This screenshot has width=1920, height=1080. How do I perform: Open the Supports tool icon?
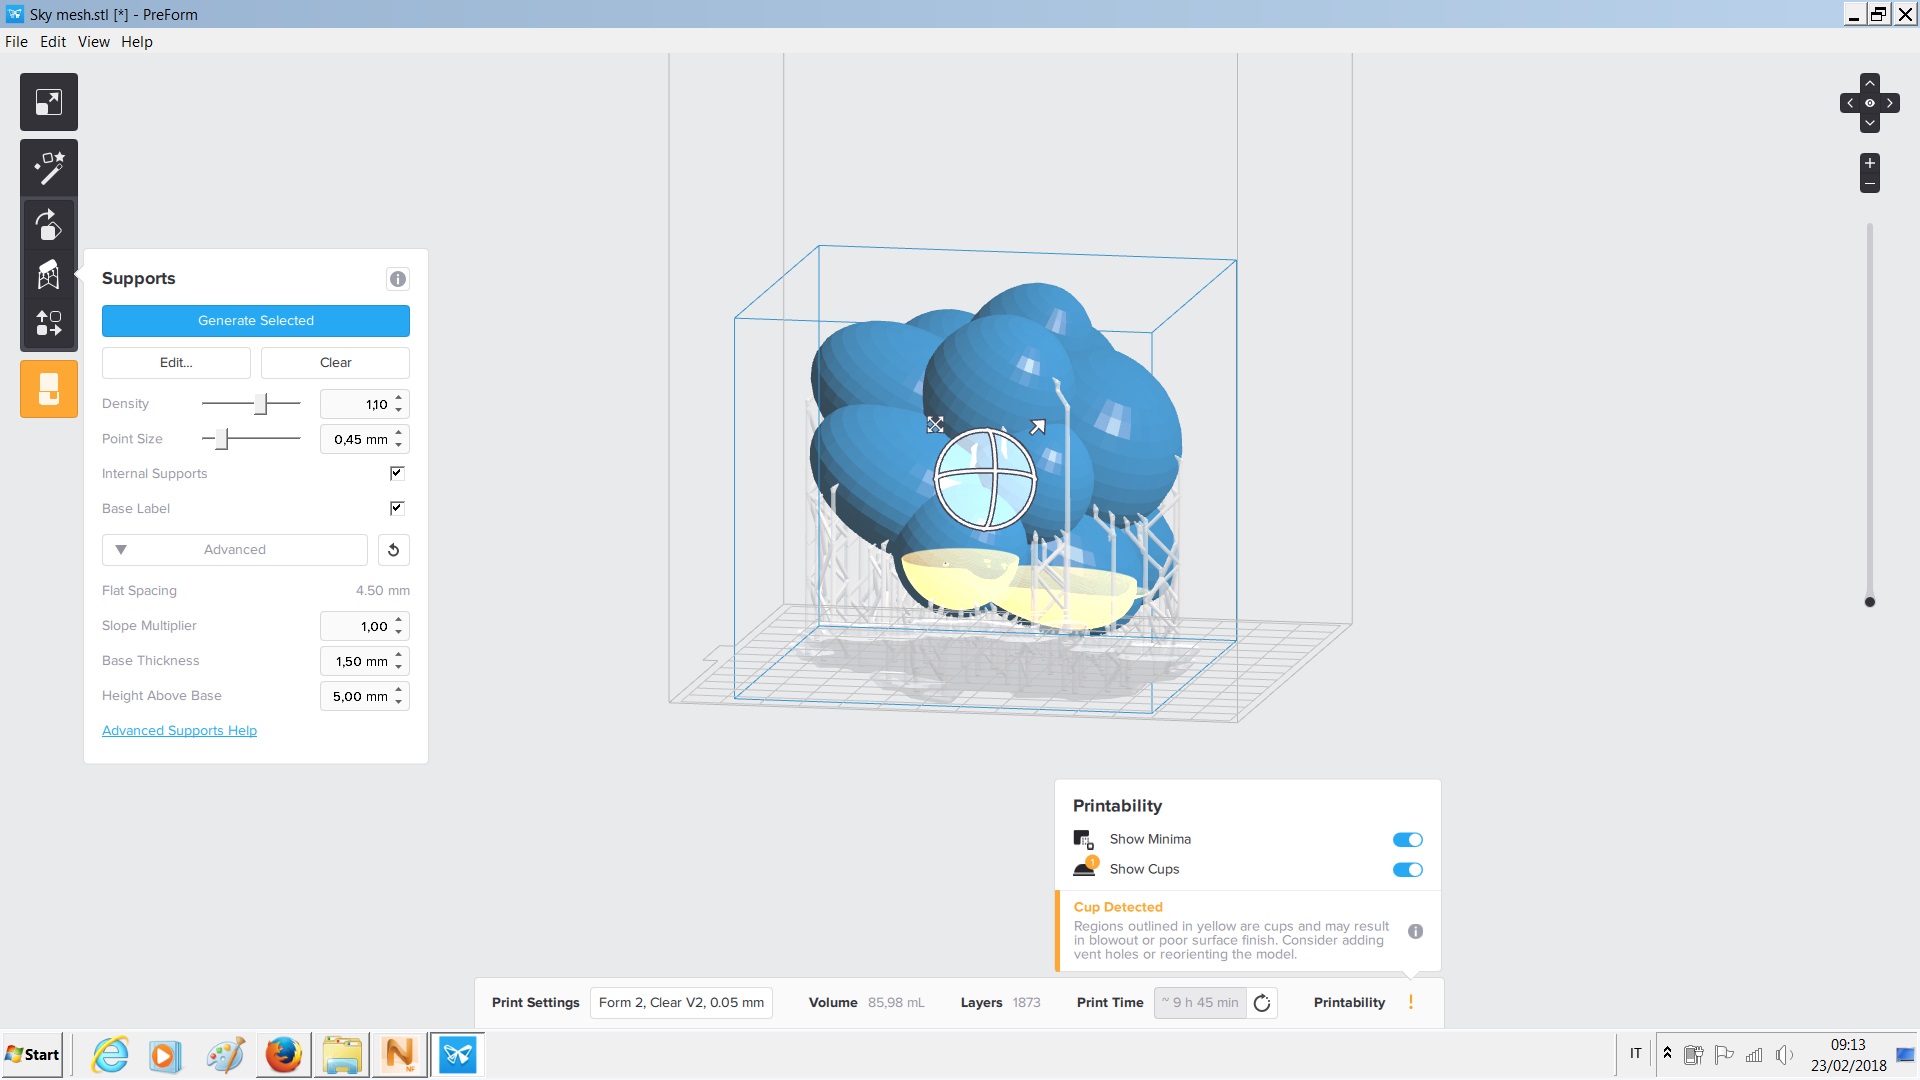pos(48,274)
